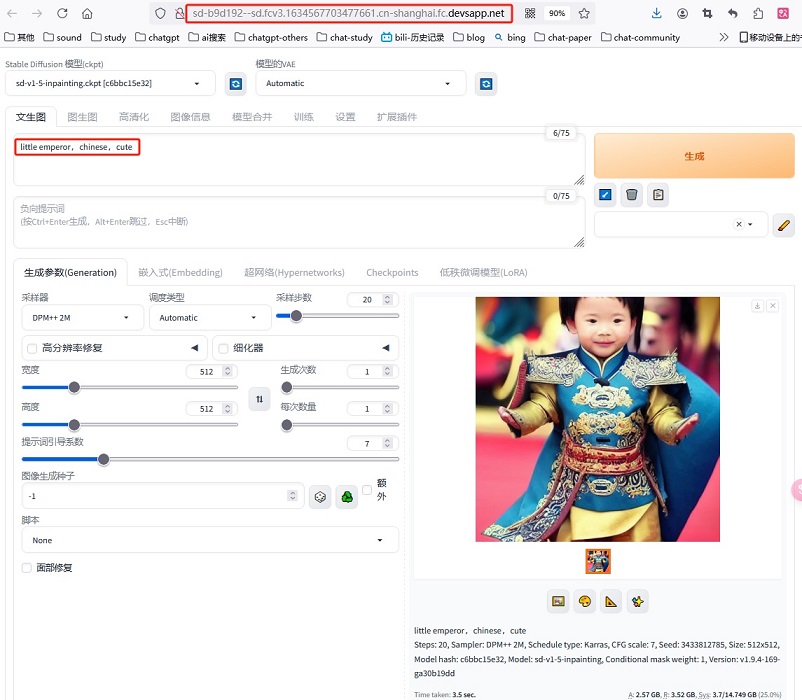Screen dimensions: 802x700
Task: Expand the Hires fix section arrow
Action: [194, 348]
